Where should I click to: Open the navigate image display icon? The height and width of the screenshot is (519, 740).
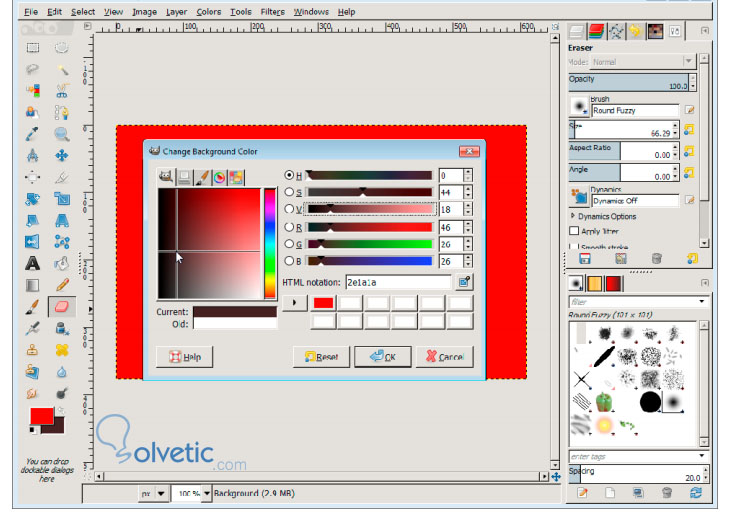[556, 477]
